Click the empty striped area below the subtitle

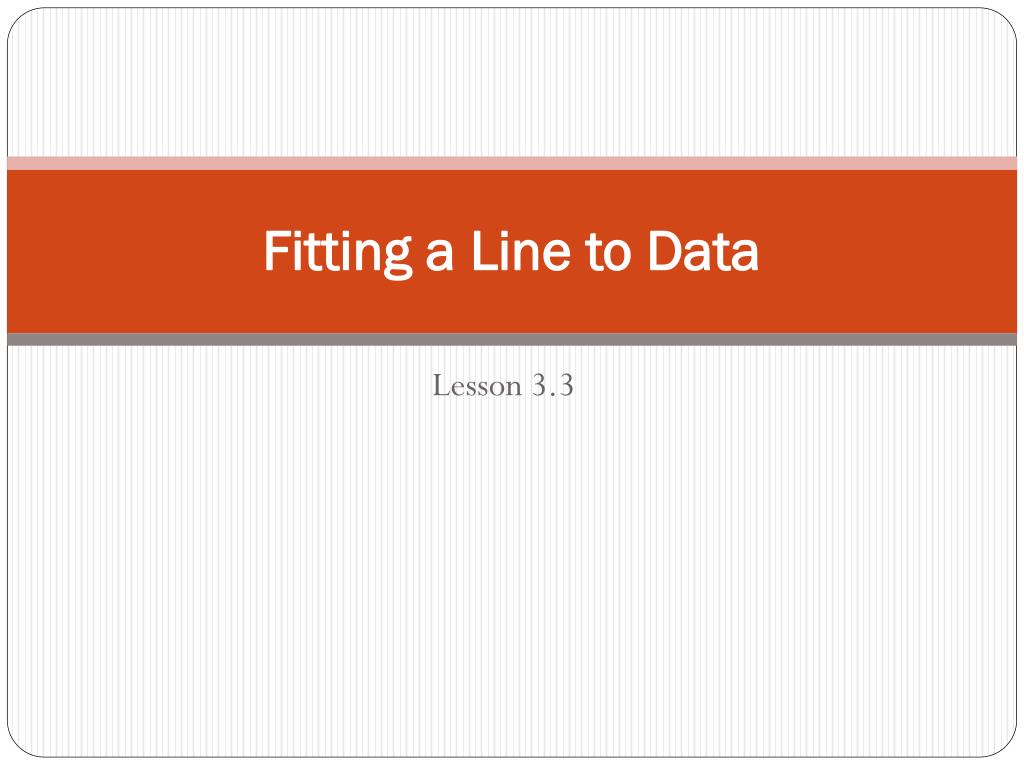(x=512, y=575)
